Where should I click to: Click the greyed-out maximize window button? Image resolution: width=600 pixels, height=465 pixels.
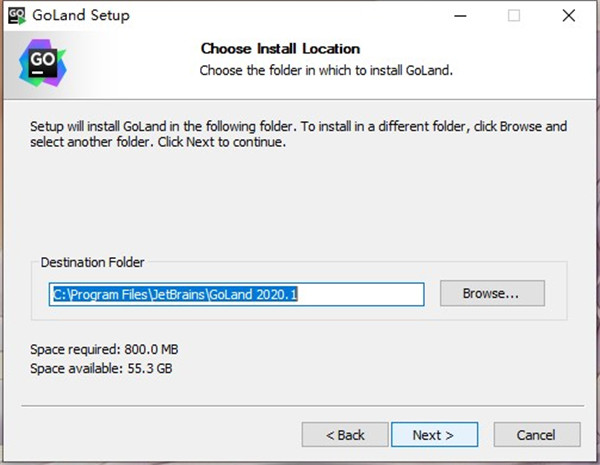tap(514, 16)
